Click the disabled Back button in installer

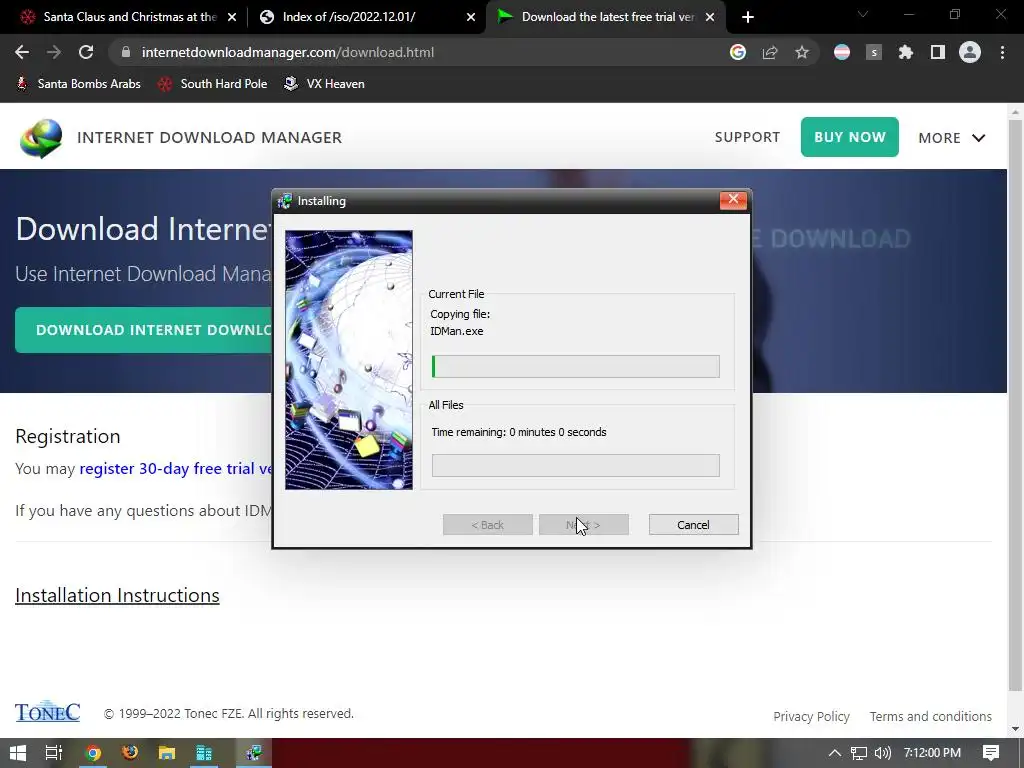click(x=487, y=524)
